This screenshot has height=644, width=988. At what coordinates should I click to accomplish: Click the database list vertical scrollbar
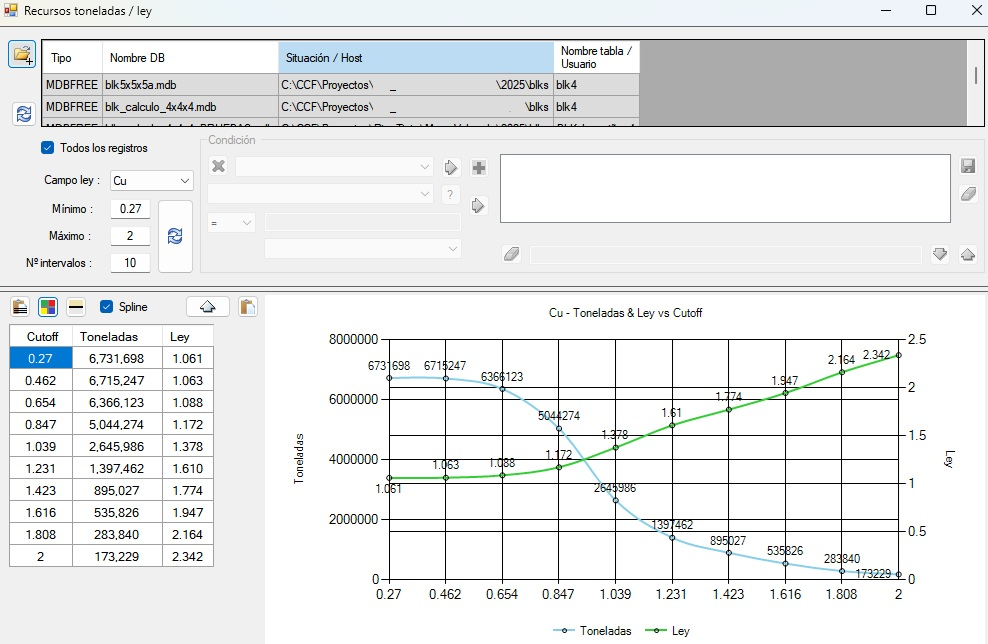(976, 76)
